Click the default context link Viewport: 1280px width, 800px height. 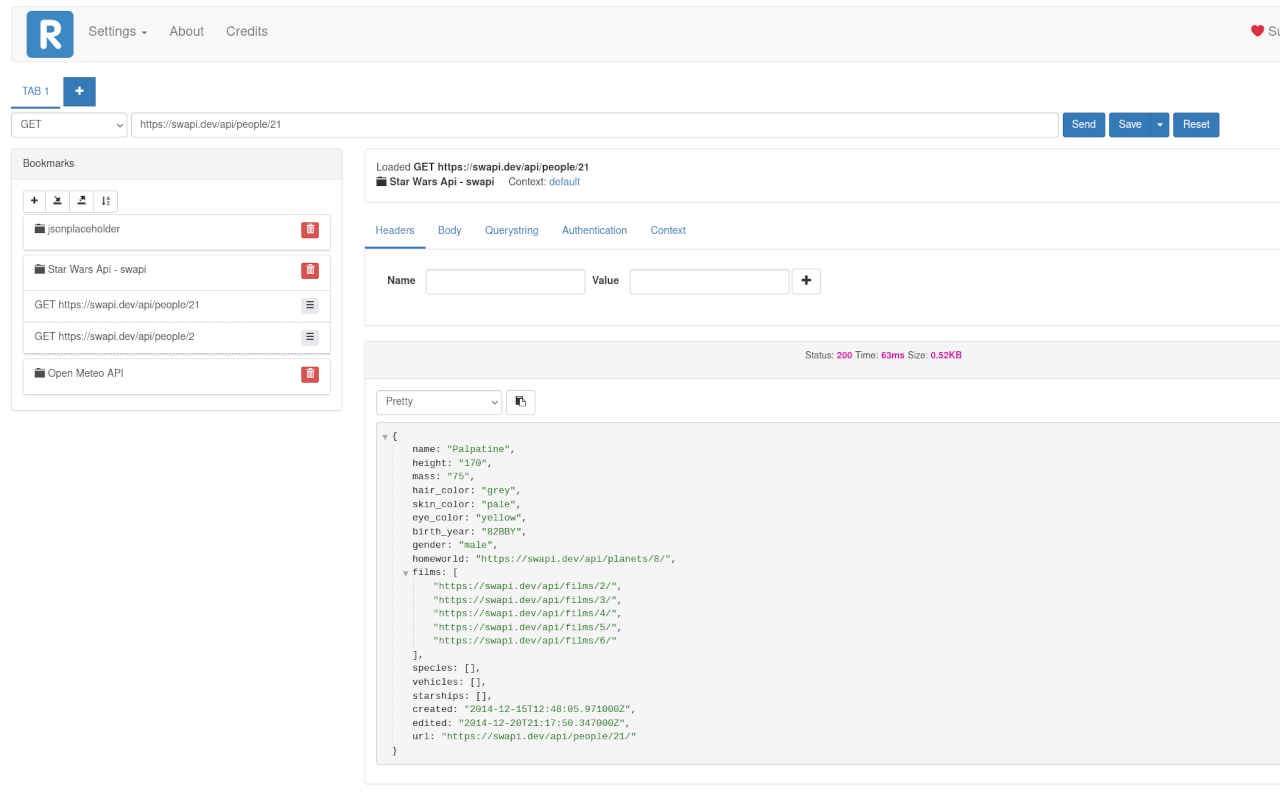point(564,182)
